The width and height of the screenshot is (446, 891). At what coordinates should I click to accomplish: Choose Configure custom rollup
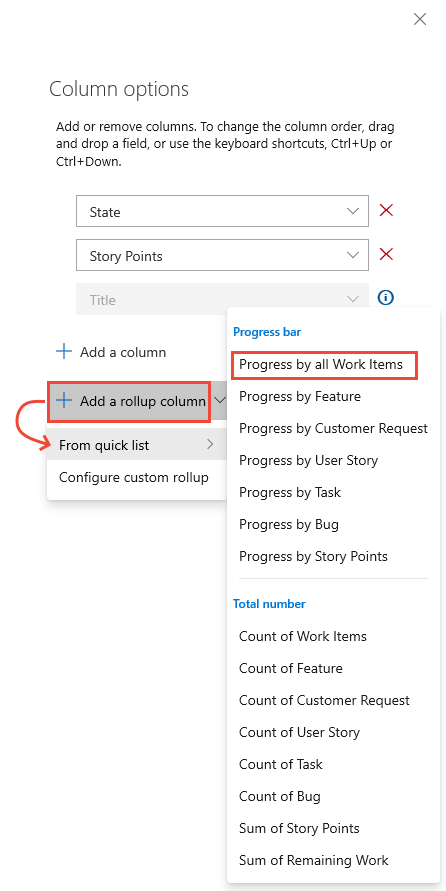(x=136, y=477)
